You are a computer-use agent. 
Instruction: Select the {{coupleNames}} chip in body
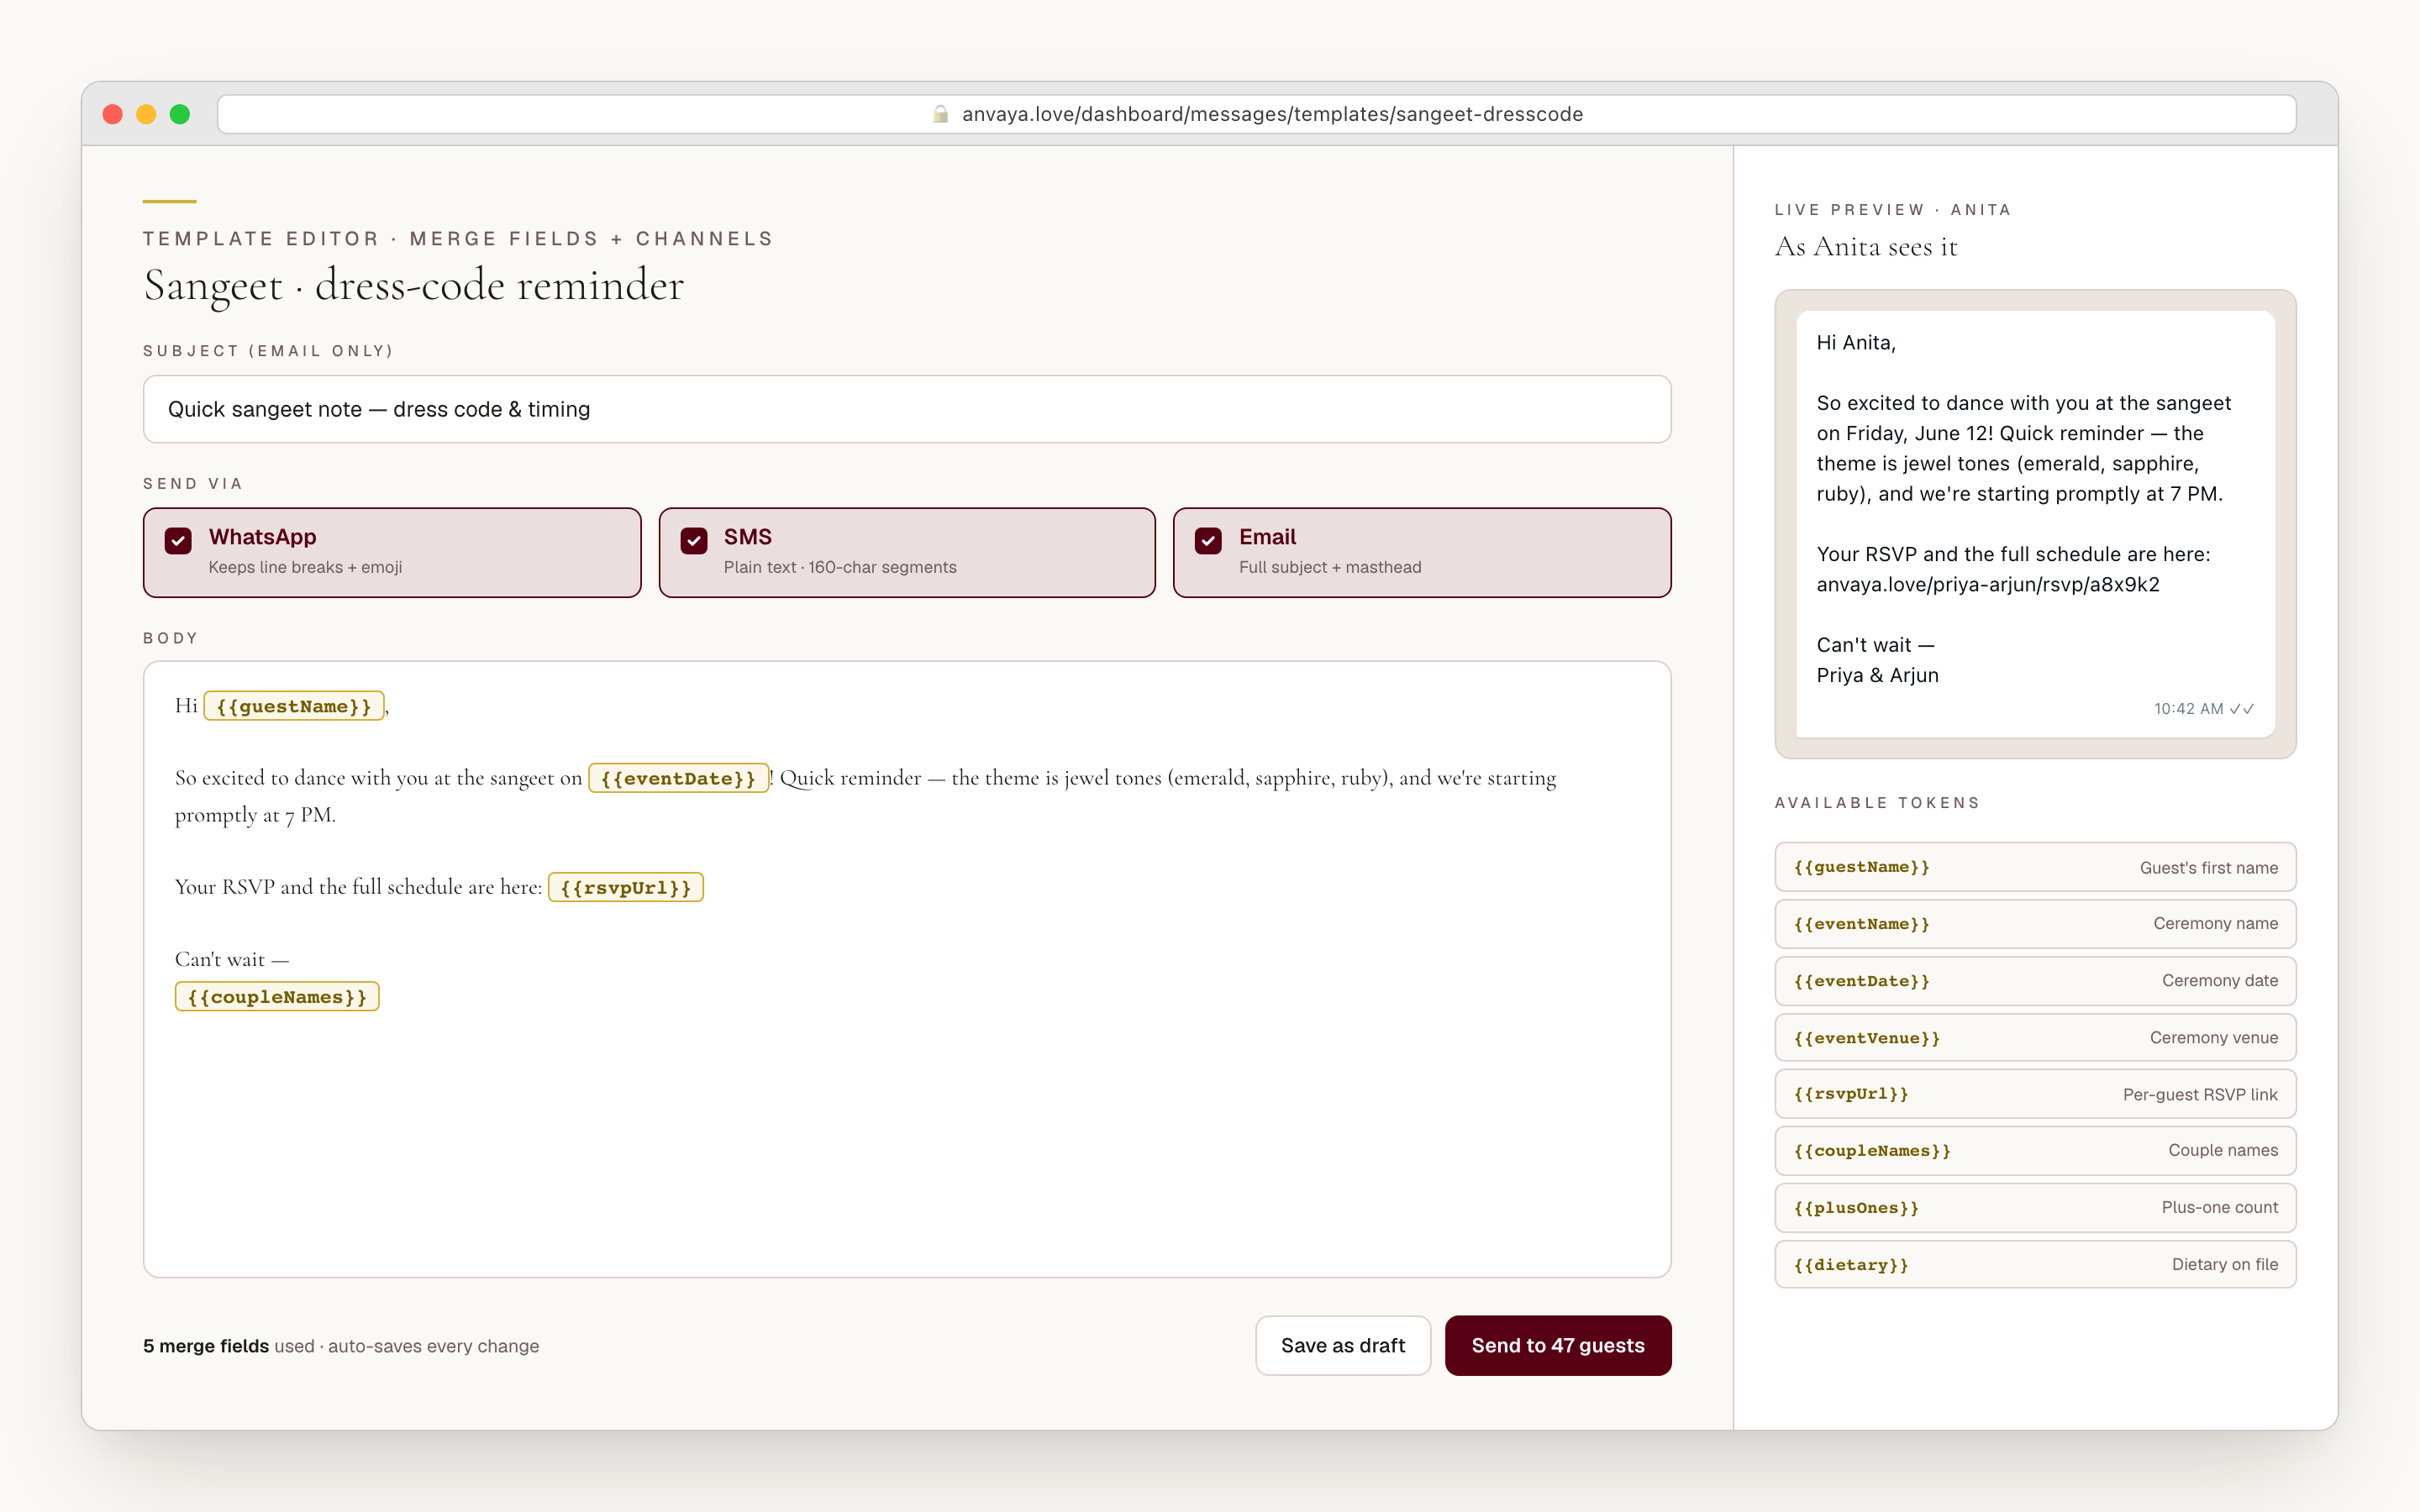point(277,997)
